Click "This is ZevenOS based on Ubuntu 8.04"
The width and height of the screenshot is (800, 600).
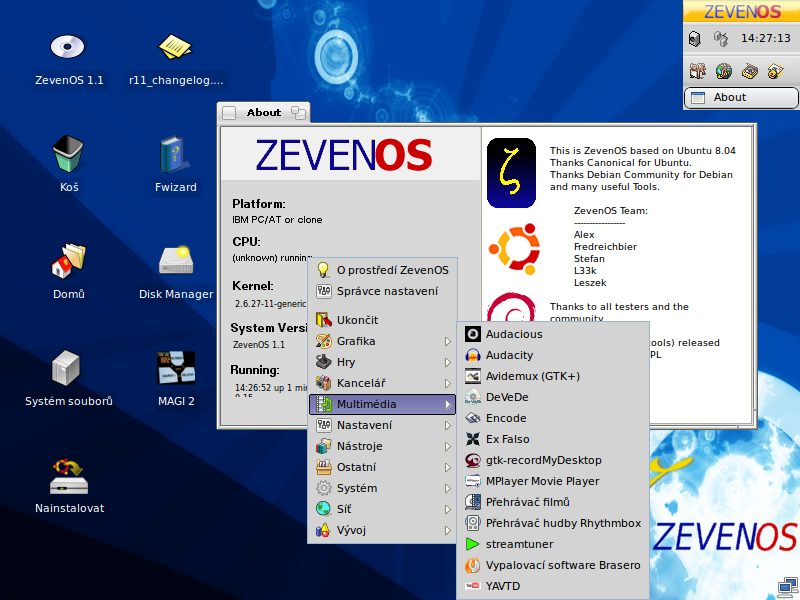point(643,151)
